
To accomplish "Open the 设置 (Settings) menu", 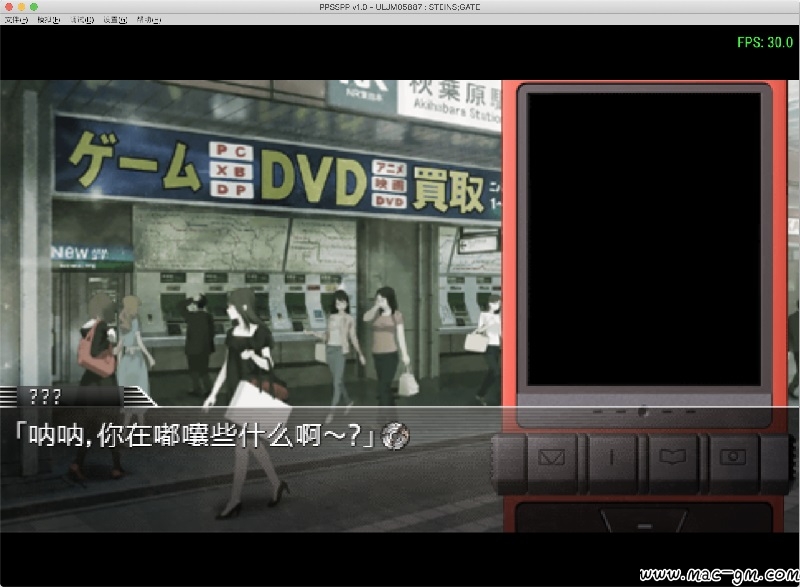I will point(115,20).
